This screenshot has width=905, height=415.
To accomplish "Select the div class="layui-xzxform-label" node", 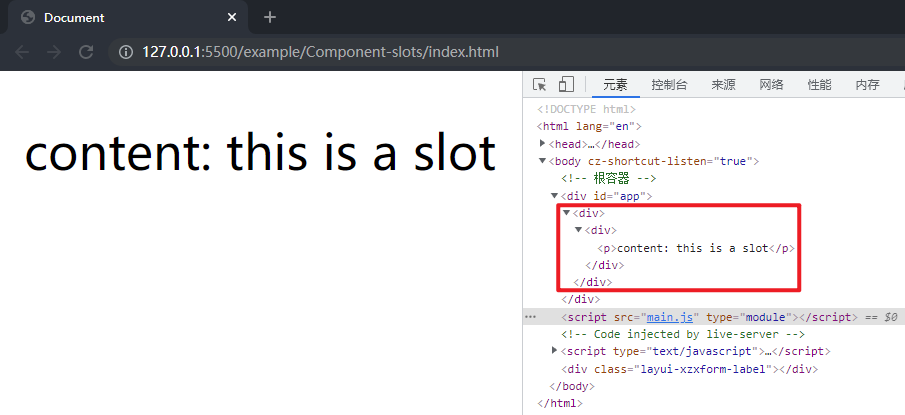I will (689, 369).
